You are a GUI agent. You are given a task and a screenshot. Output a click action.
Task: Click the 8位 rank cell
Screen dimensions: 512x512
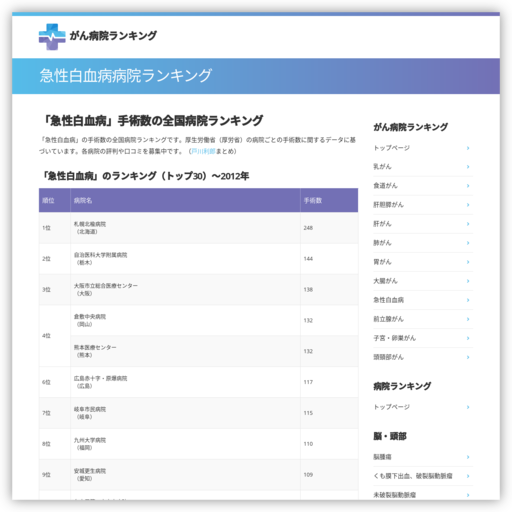point(55,444)
